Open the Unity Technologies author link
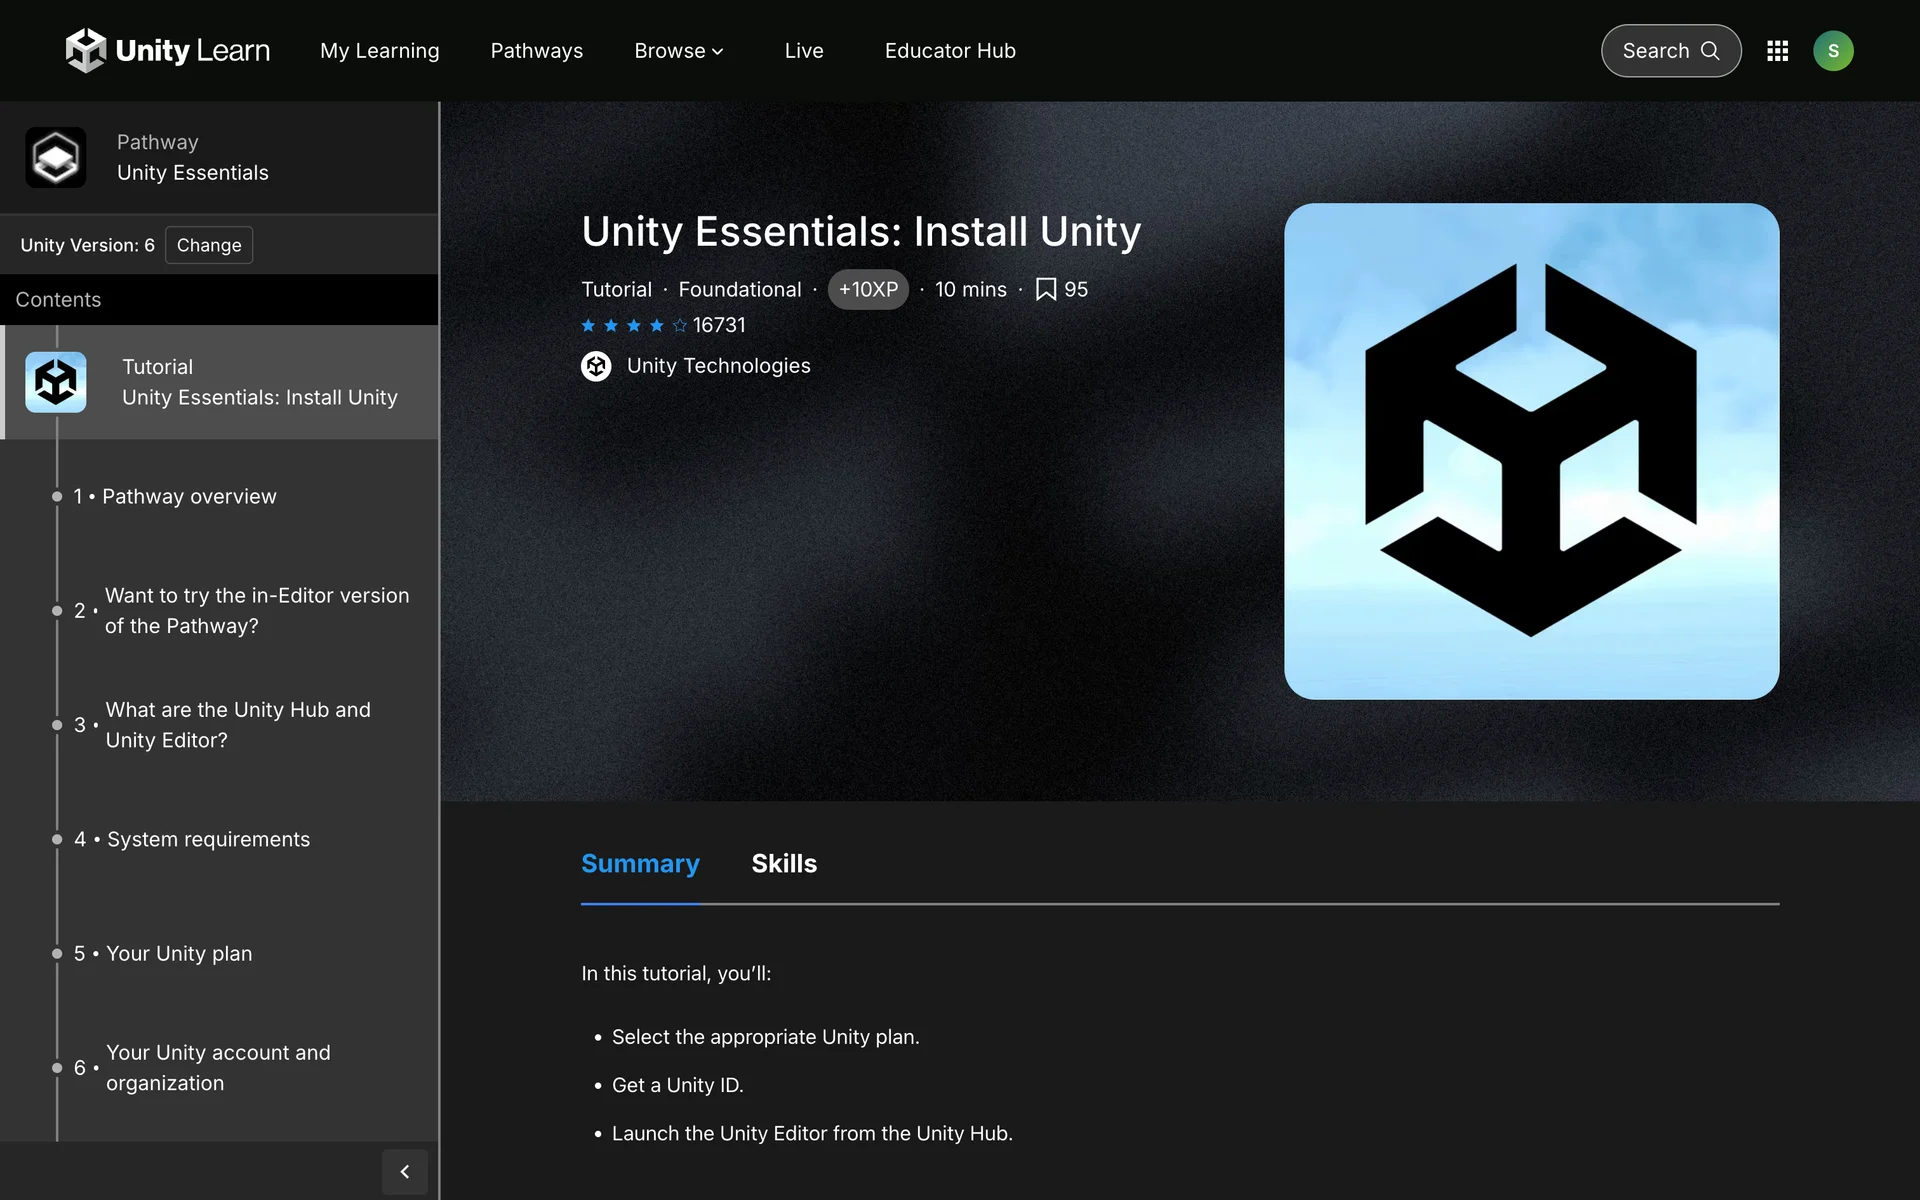The height and width of the screenshot is (1200, 1920). pyautogui.click(x=718, y=366)
